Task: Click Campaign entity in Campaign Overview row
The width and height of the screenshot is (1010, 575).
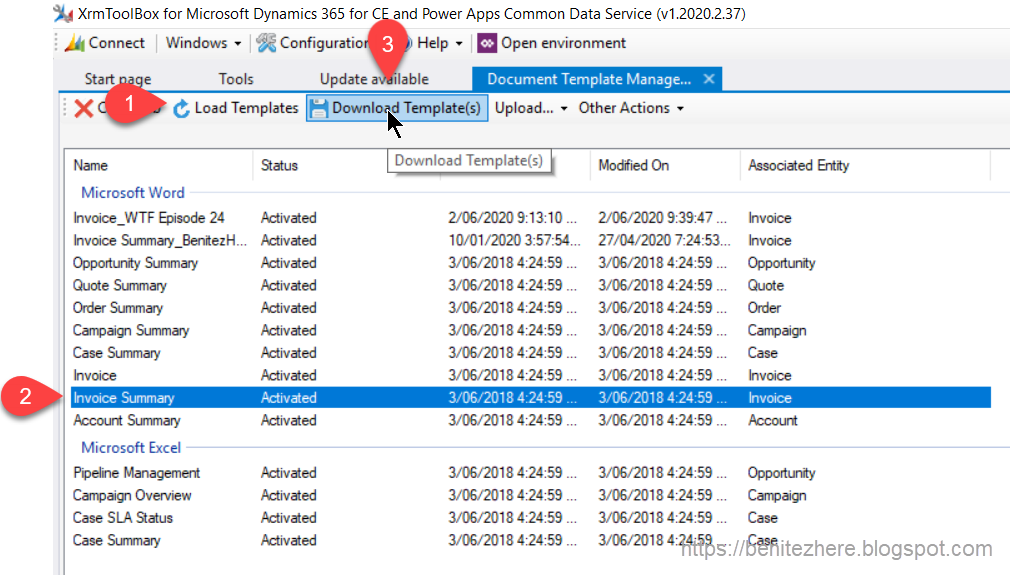Action: 777,495
